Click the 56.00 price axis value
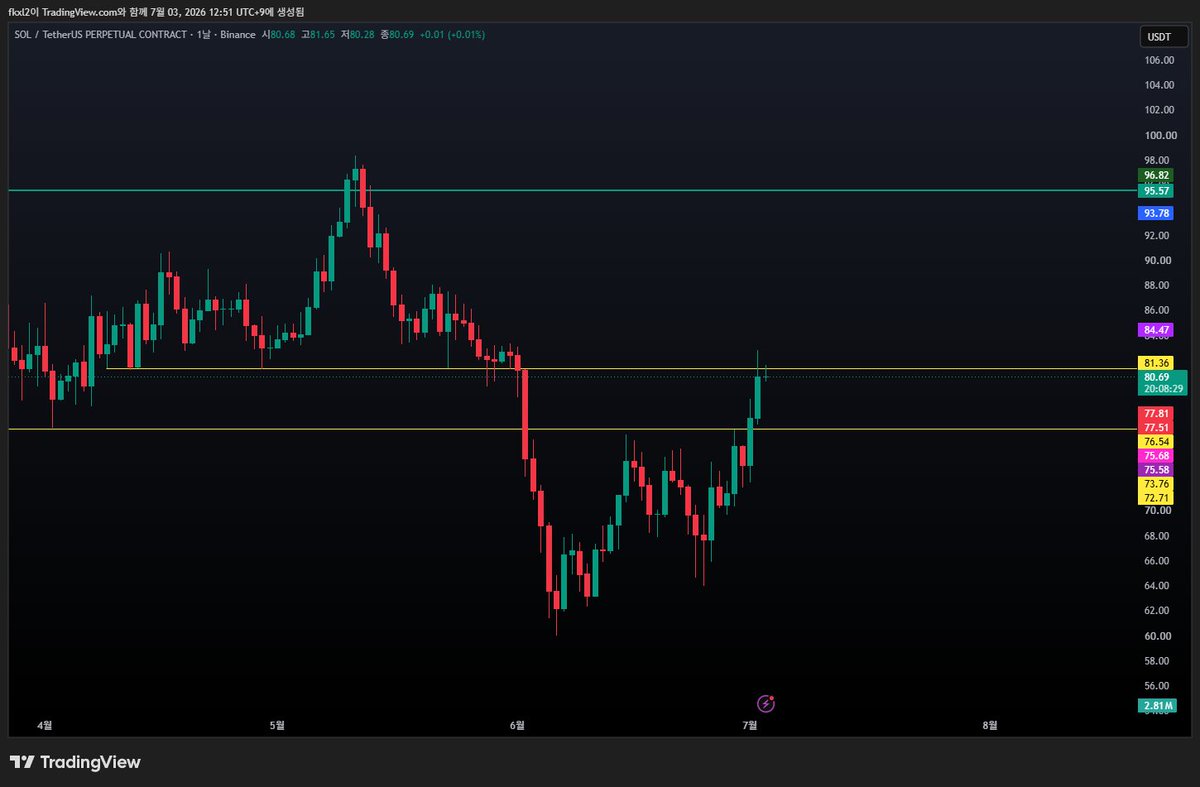The height and width of the screenshot is (787, 1200). tap(1157, 686)
